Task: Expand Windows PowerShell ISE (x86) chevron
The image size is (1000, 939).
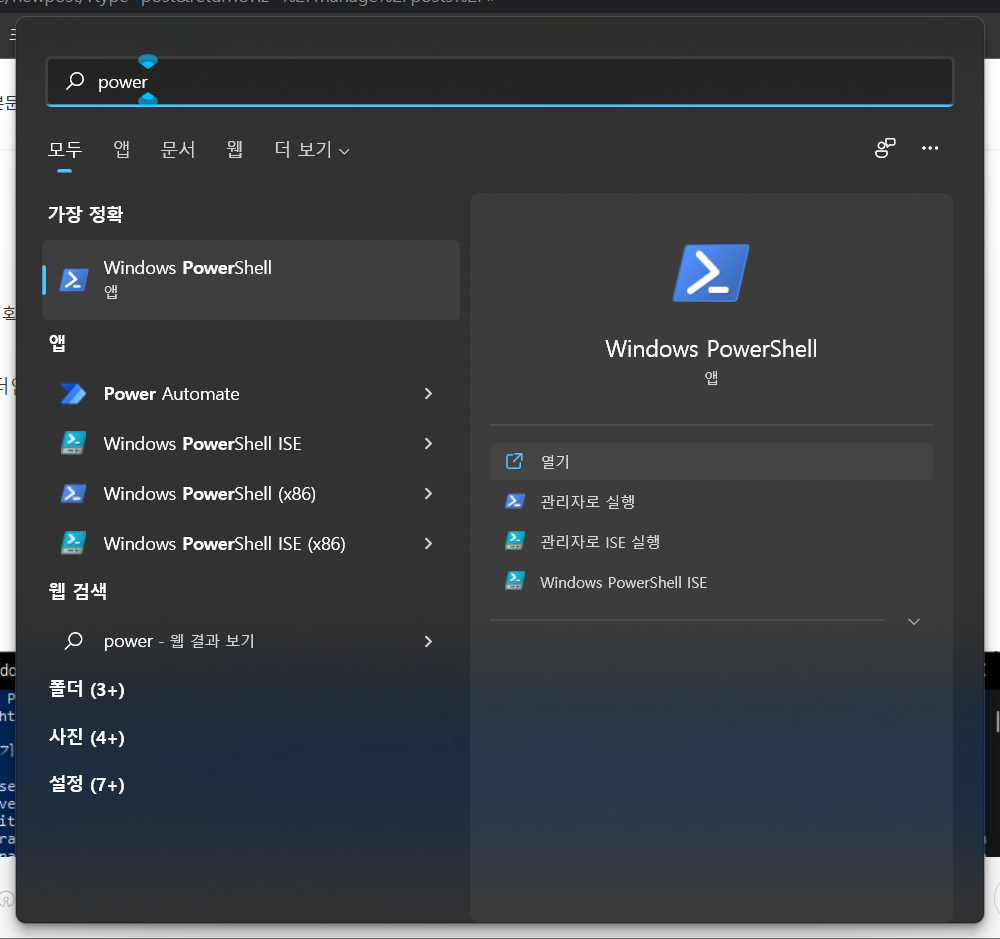Action: click(x=428, y=543)
